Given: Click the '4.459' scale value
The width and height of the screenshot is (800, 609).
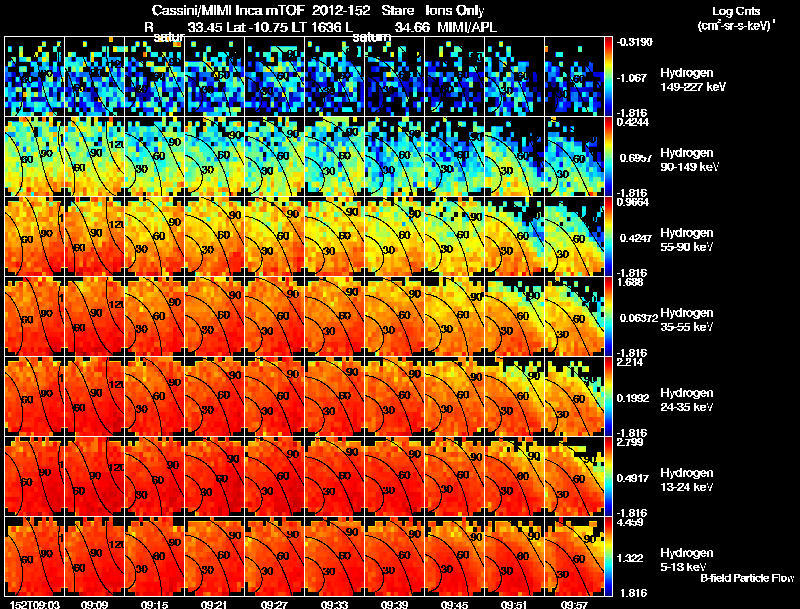Looking at the screenshot, I should tap(630, 522).
